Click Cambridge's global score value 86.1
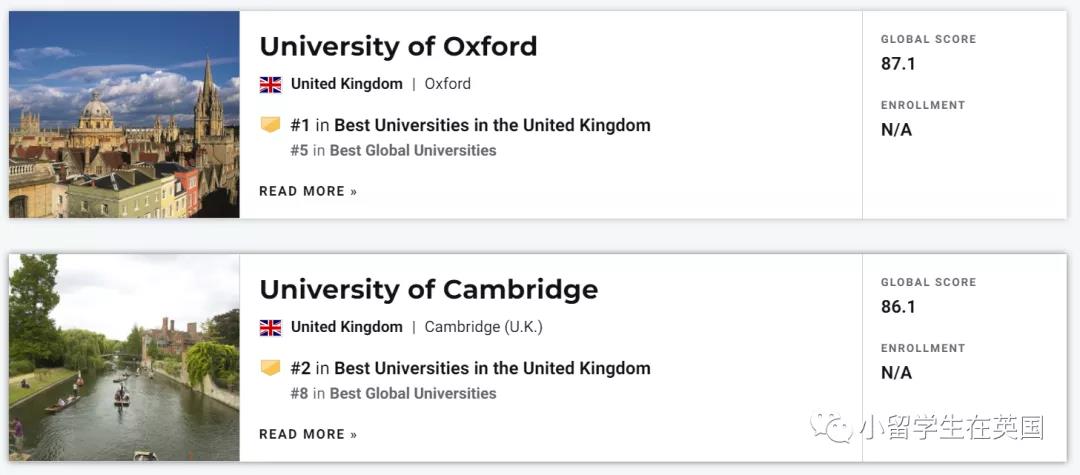This screenshot has width=1080, height=475. click(898, 307)
